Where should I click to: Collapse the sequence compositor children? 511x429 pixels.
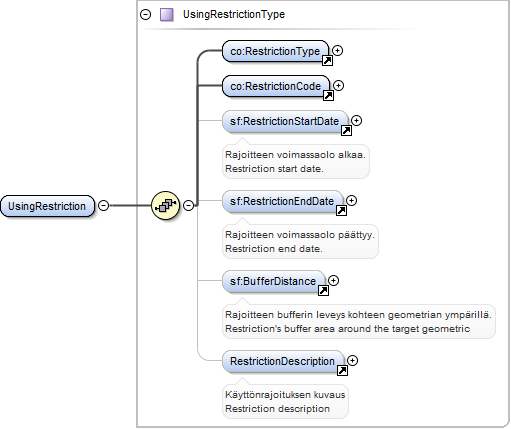(189, 205)
